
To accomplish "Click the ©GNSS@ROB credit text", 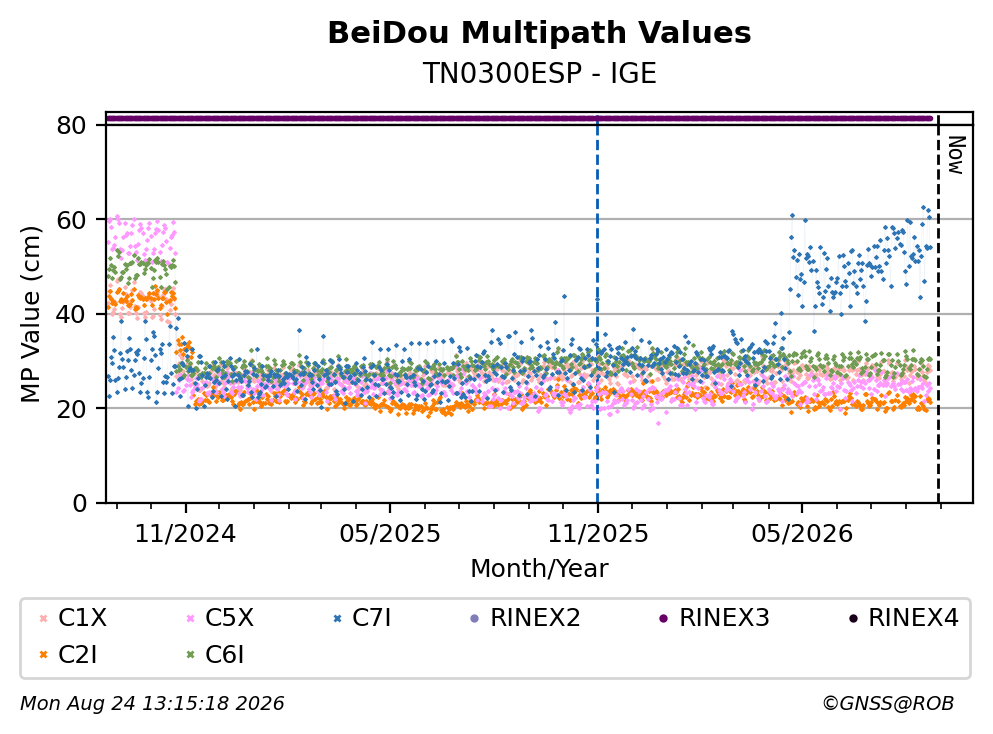I will coord(888,704).
